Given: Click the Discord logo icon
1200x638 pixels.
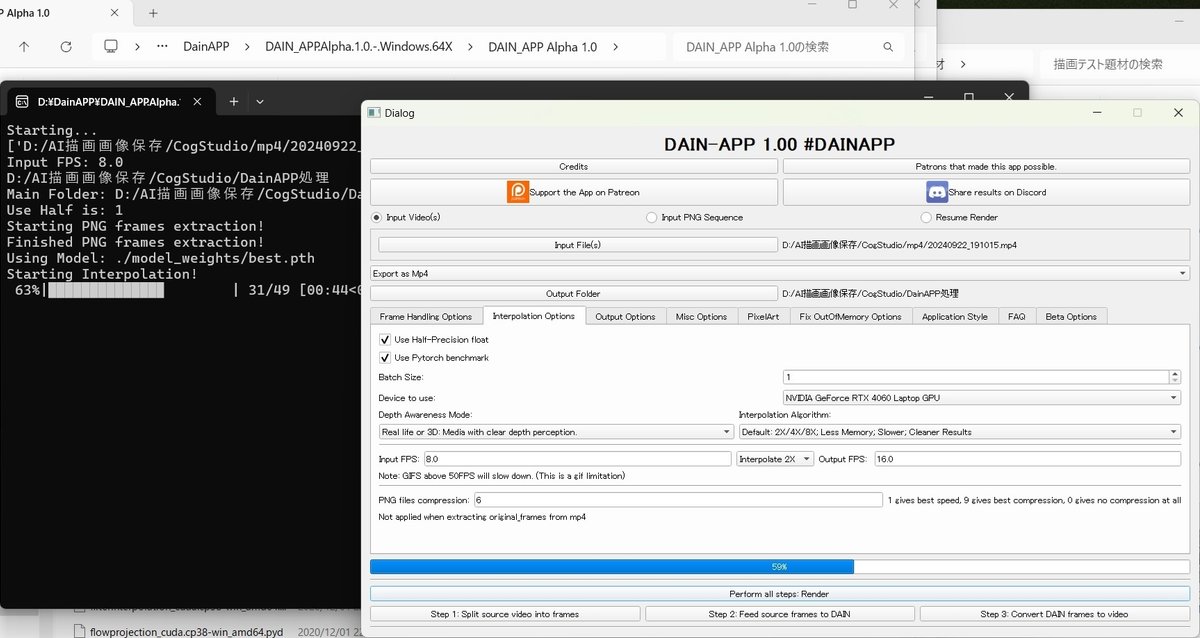Looking at the screenshot, I should pos(937,192).
